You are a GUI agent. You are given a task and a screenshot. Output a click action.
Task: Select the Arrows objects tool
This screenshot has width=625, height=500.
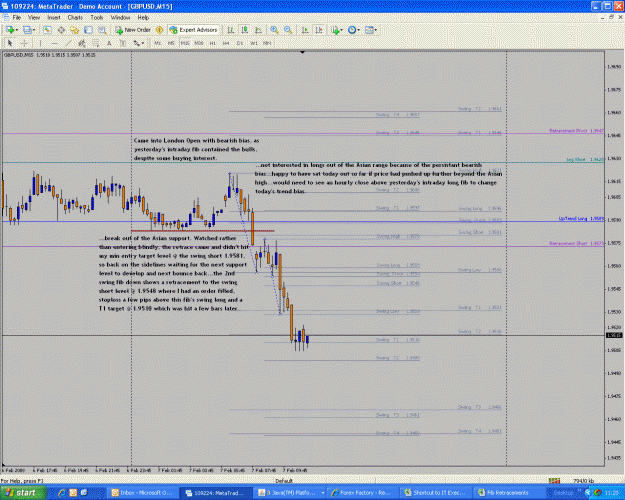(136, 43)
